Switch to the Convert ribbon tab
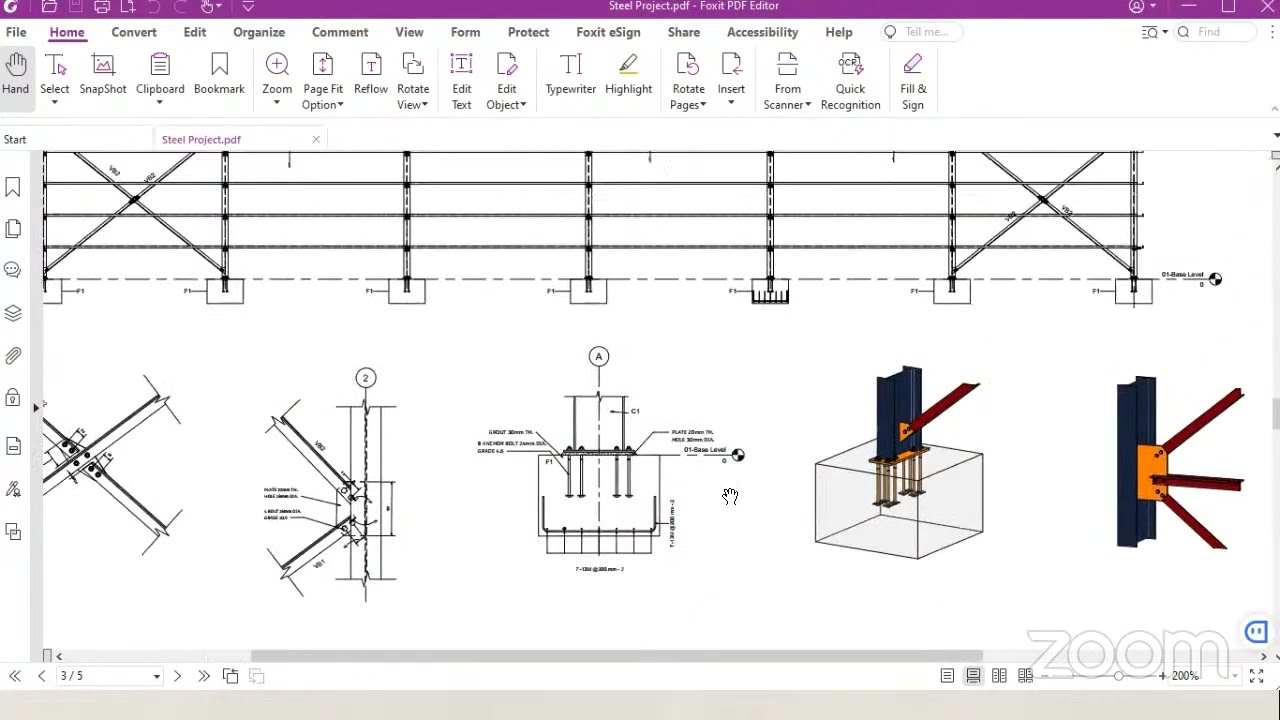1280x720 pixels. coord(134,32)
